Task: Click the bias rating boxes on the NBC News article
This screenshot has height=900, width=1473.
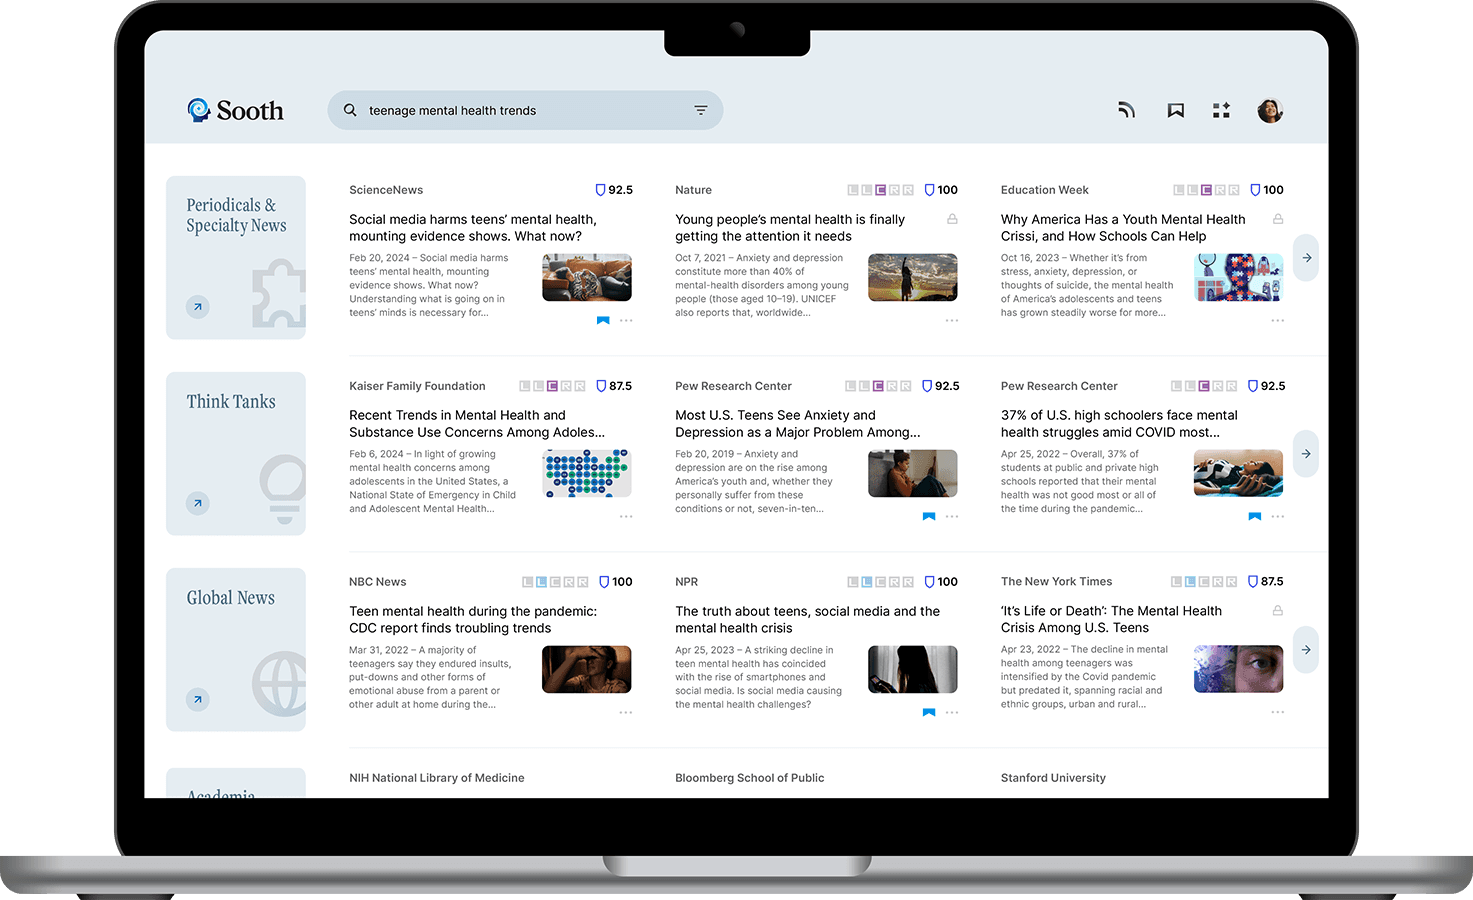Action: click(555, 582)
